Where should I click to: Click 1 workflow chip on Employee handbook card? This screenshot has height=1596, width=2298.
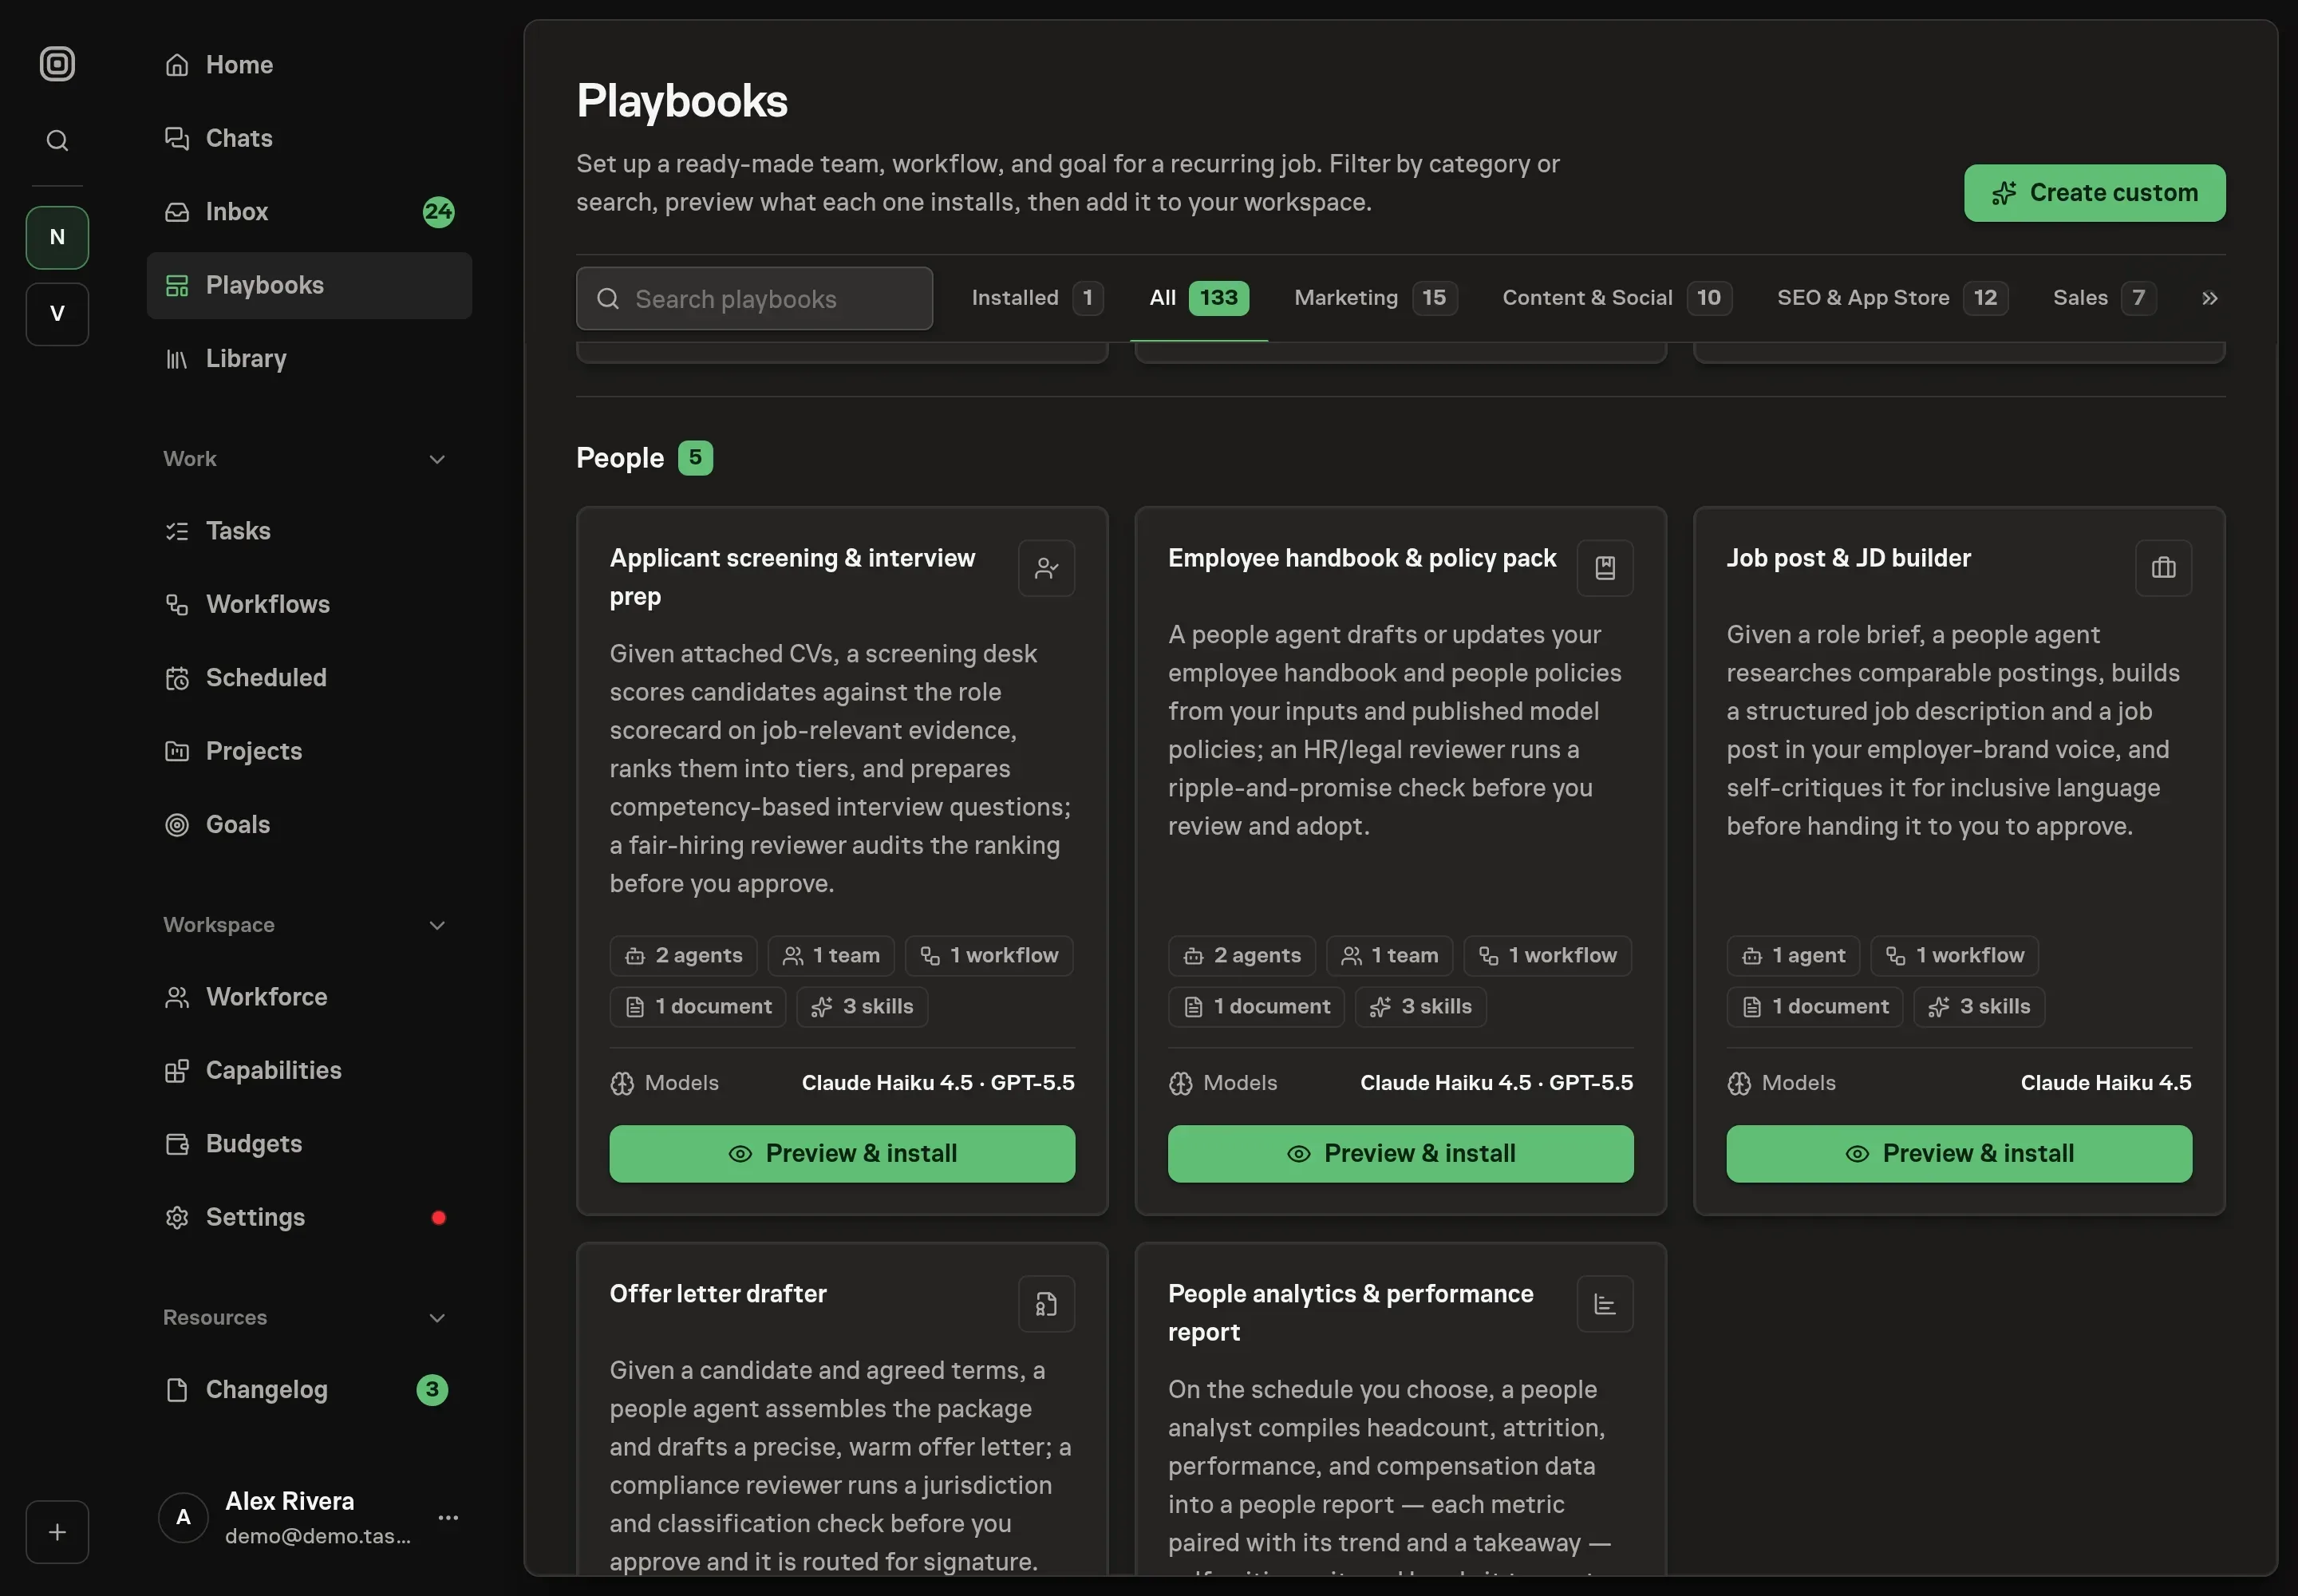(x=1547, y=956)
